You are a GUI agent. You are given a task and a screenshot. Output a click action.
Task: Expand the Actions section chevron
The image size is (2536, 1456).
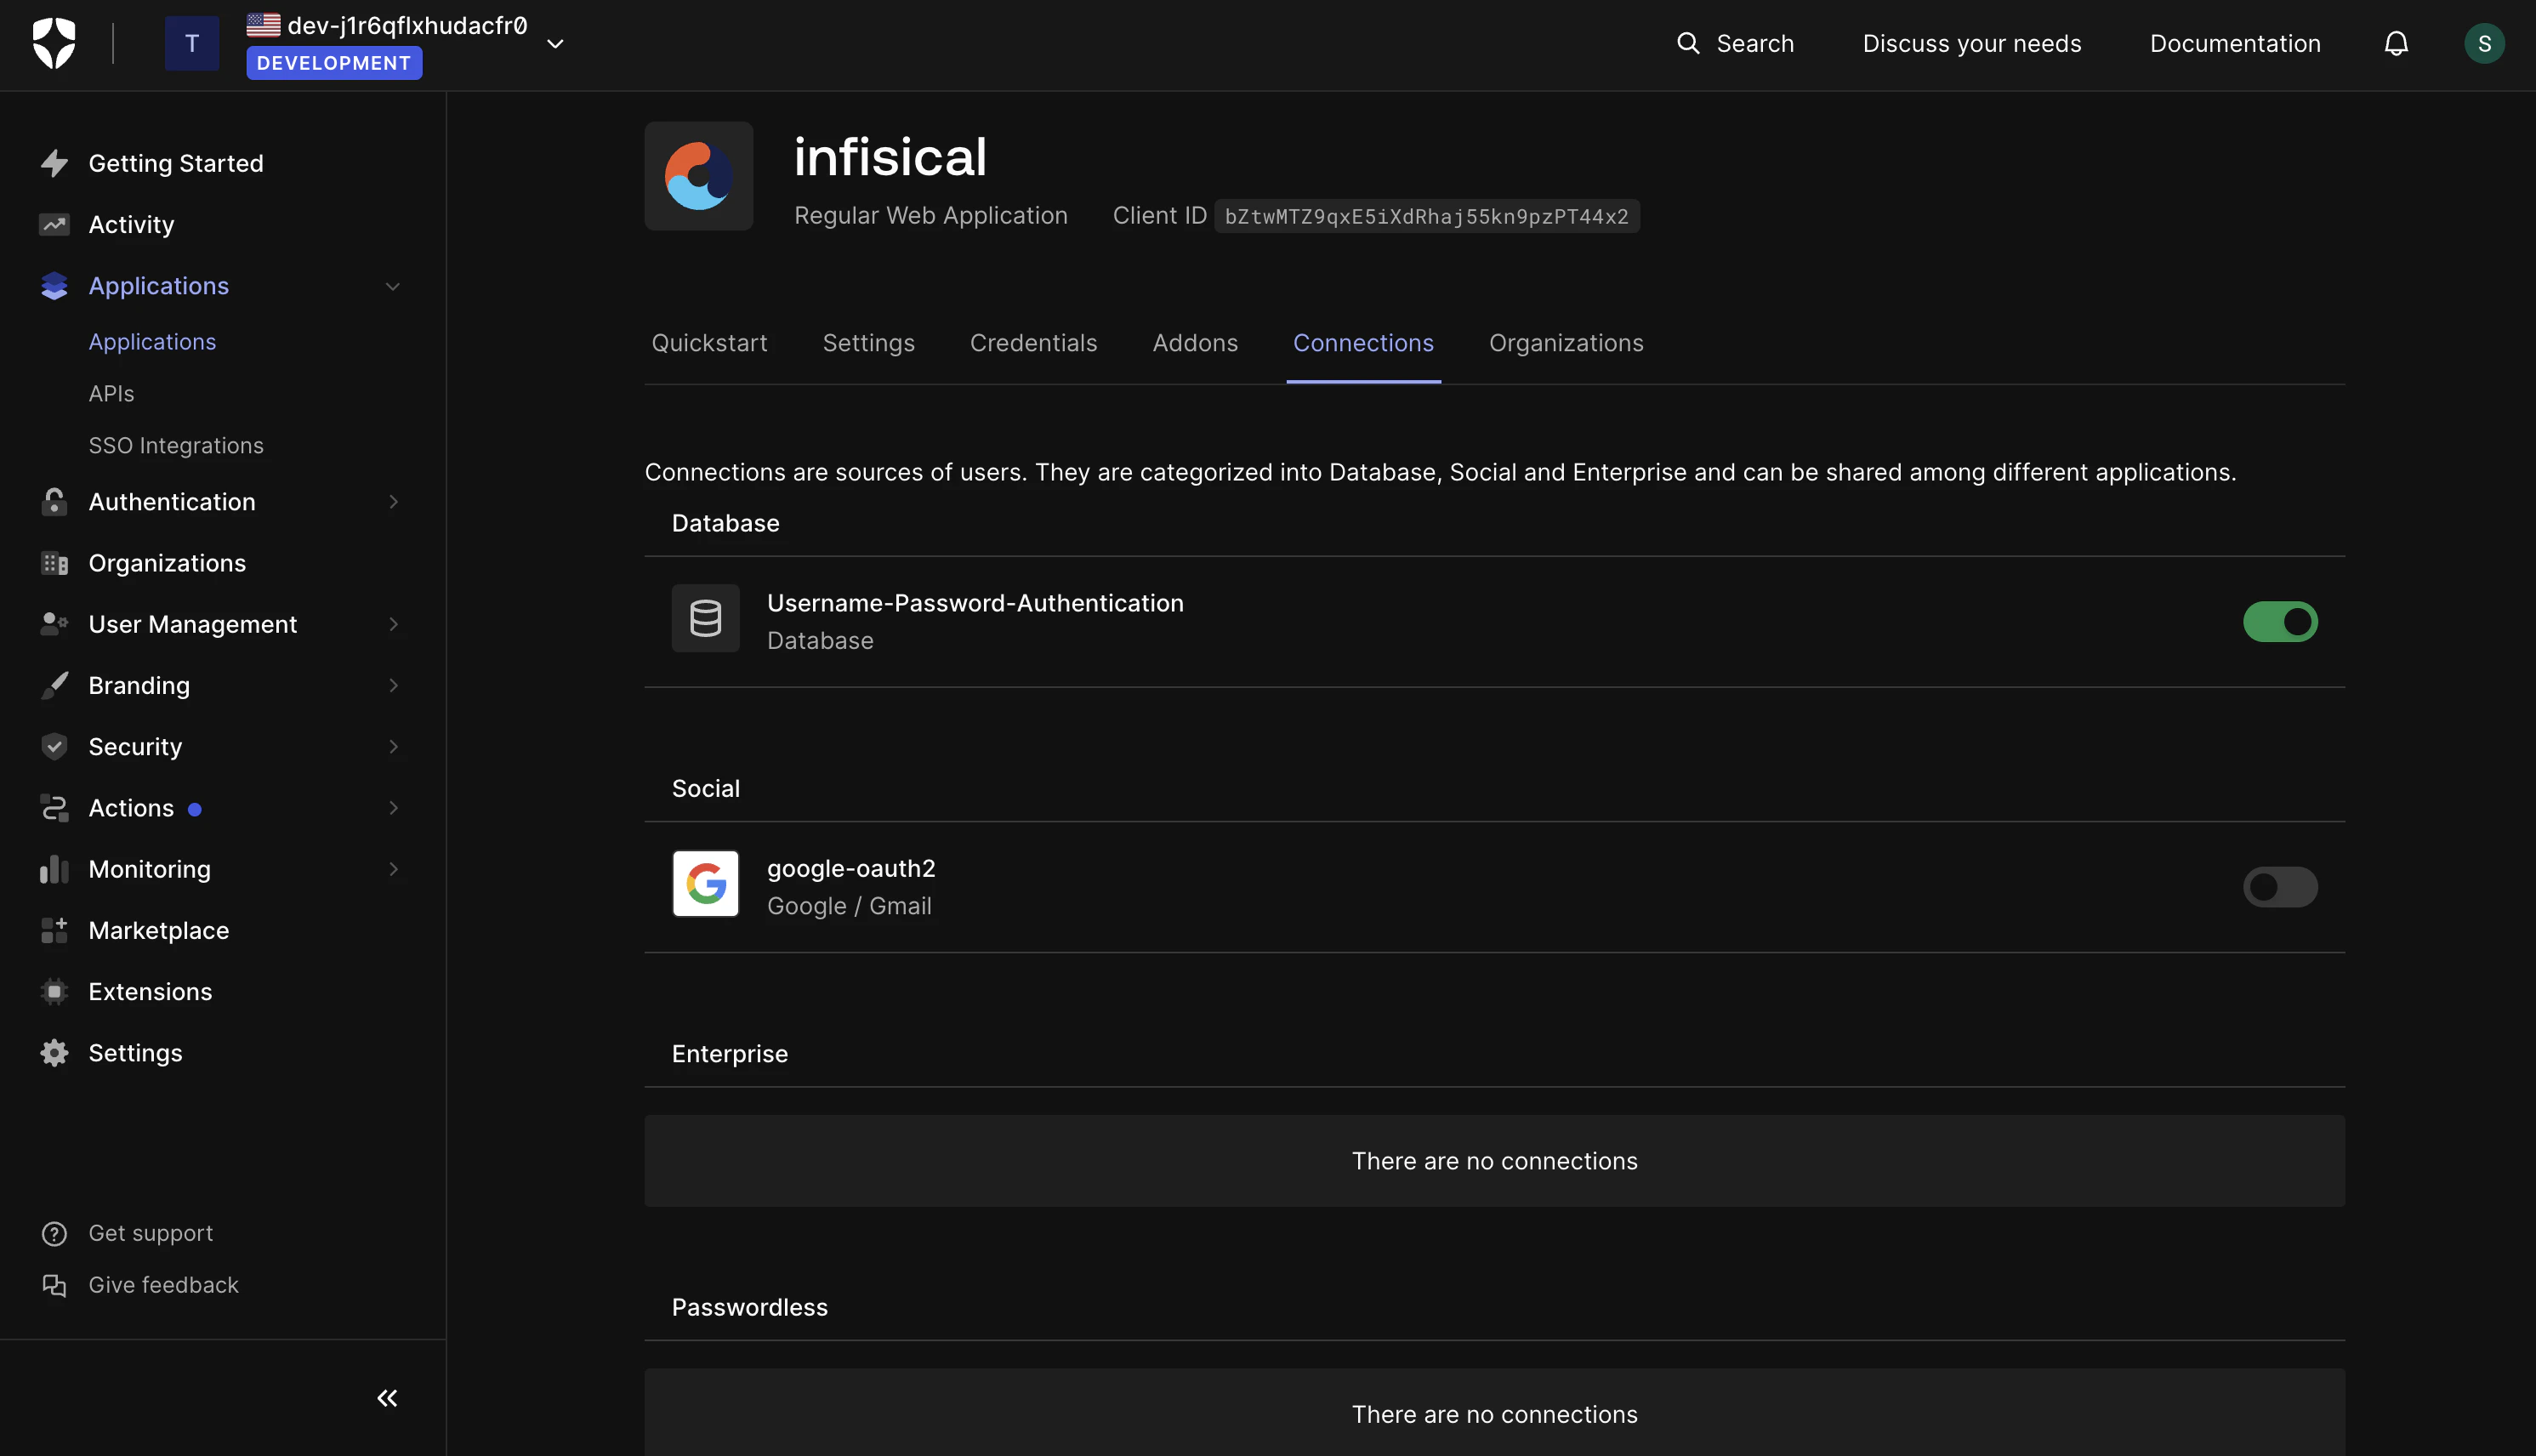coord(393,808)
